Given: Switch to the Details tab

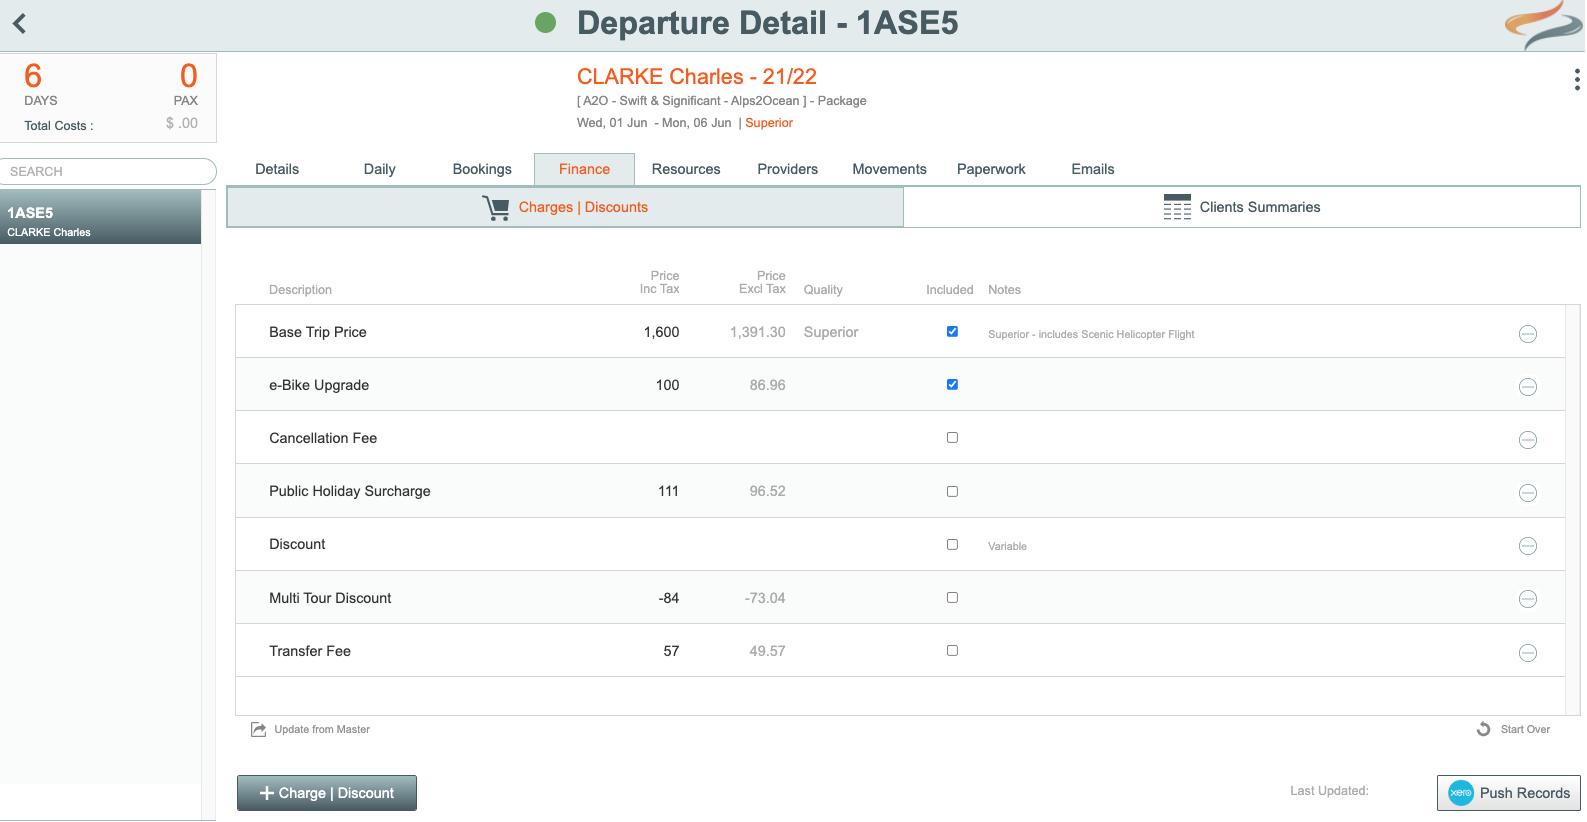Looking at the screenshot, I should [x=277, y=169].
